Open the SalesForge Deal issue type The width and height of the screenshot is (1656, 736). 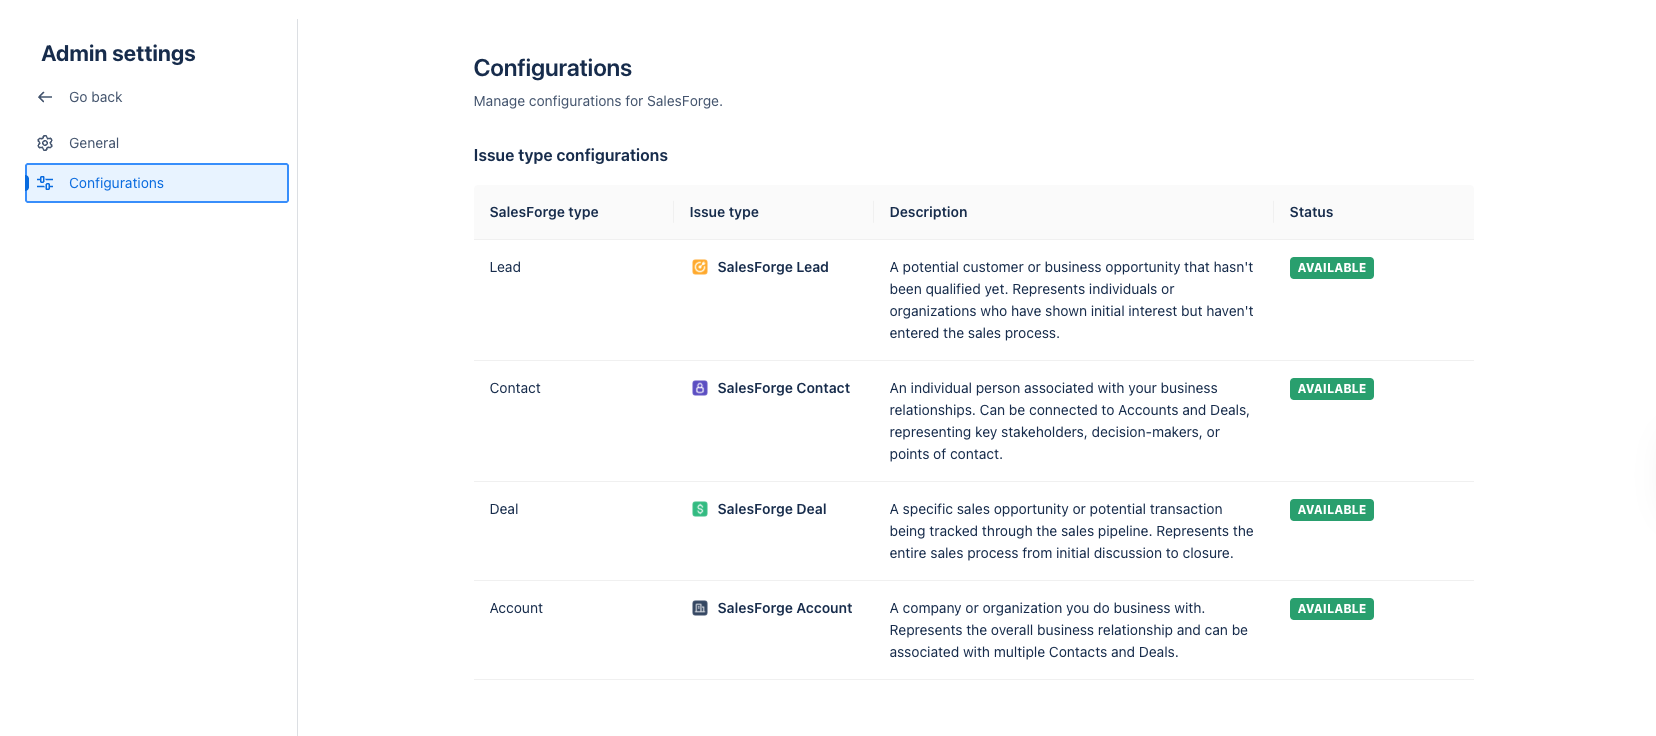[x=772, y=509]
